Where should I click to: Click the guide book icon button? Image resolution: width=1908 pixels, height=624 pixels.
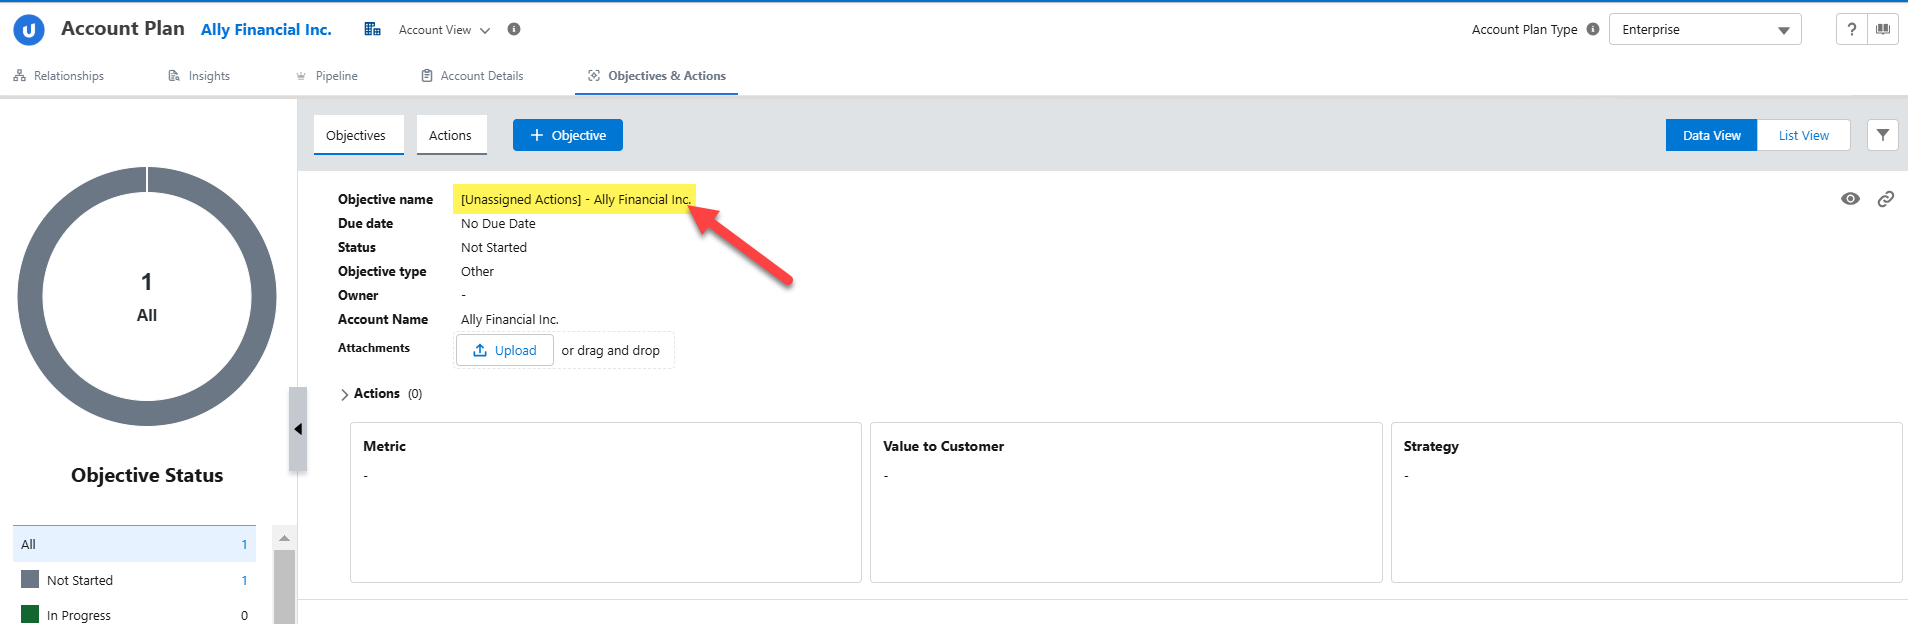point(1883,29)
